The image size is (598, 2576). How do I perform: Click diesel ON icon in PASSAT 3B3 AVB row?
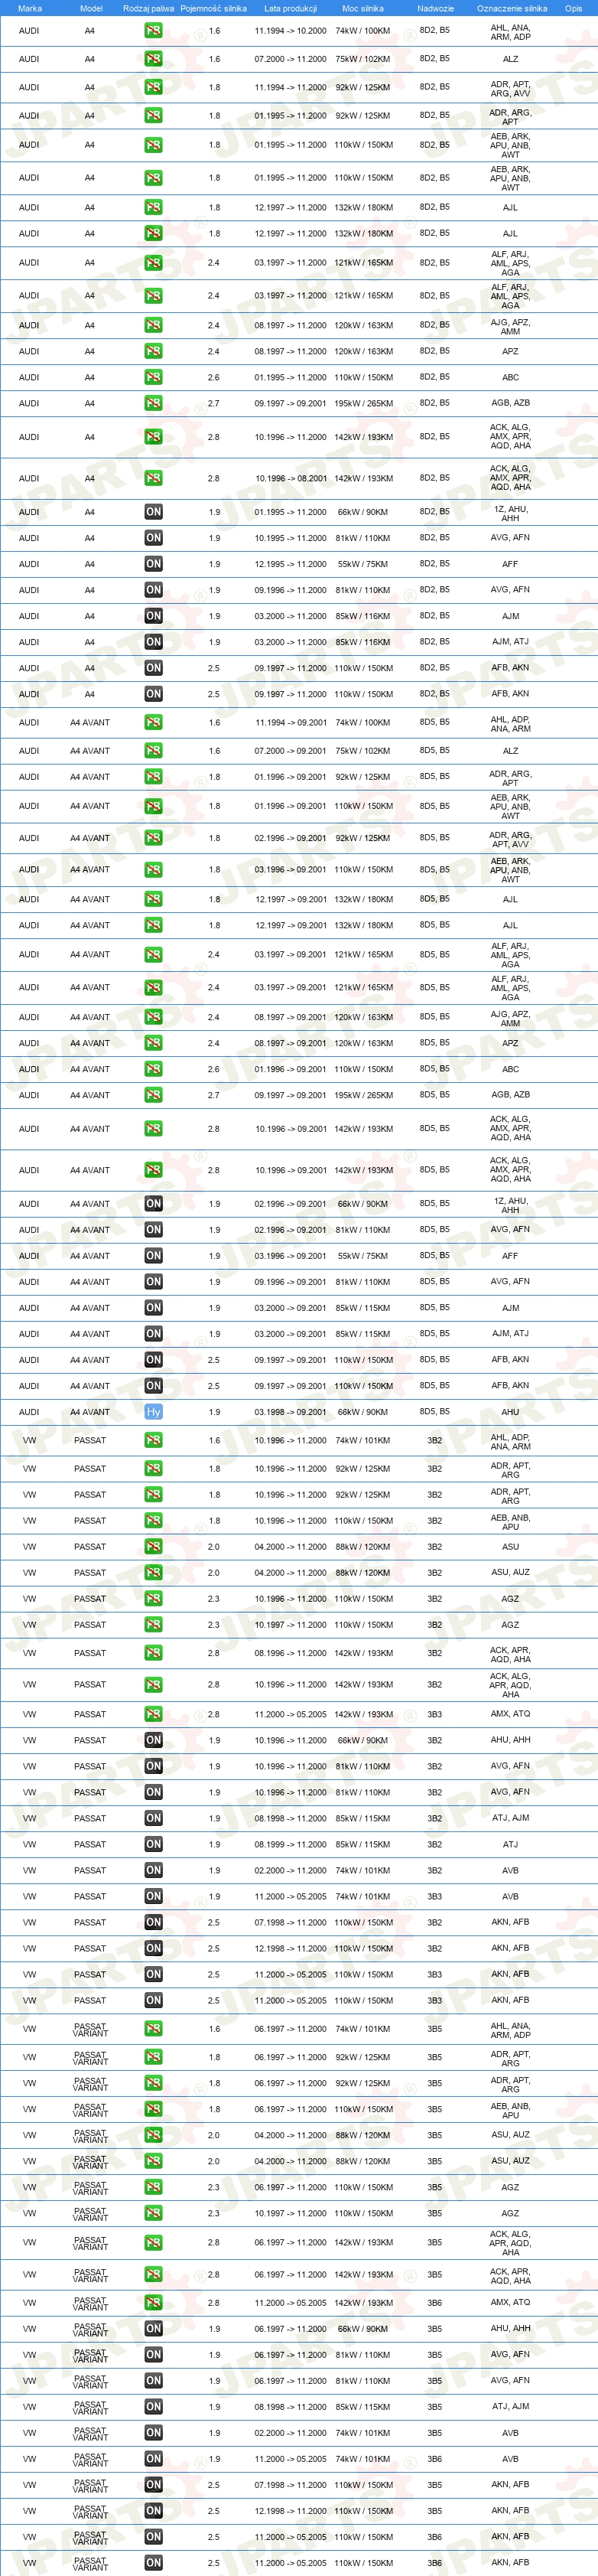tap(153, 1896)
